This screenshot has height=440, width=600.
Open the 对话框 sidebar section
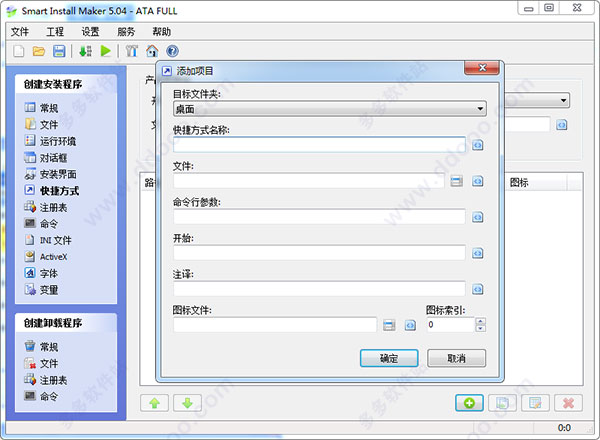pyautogui.click(x=46, y=158)
